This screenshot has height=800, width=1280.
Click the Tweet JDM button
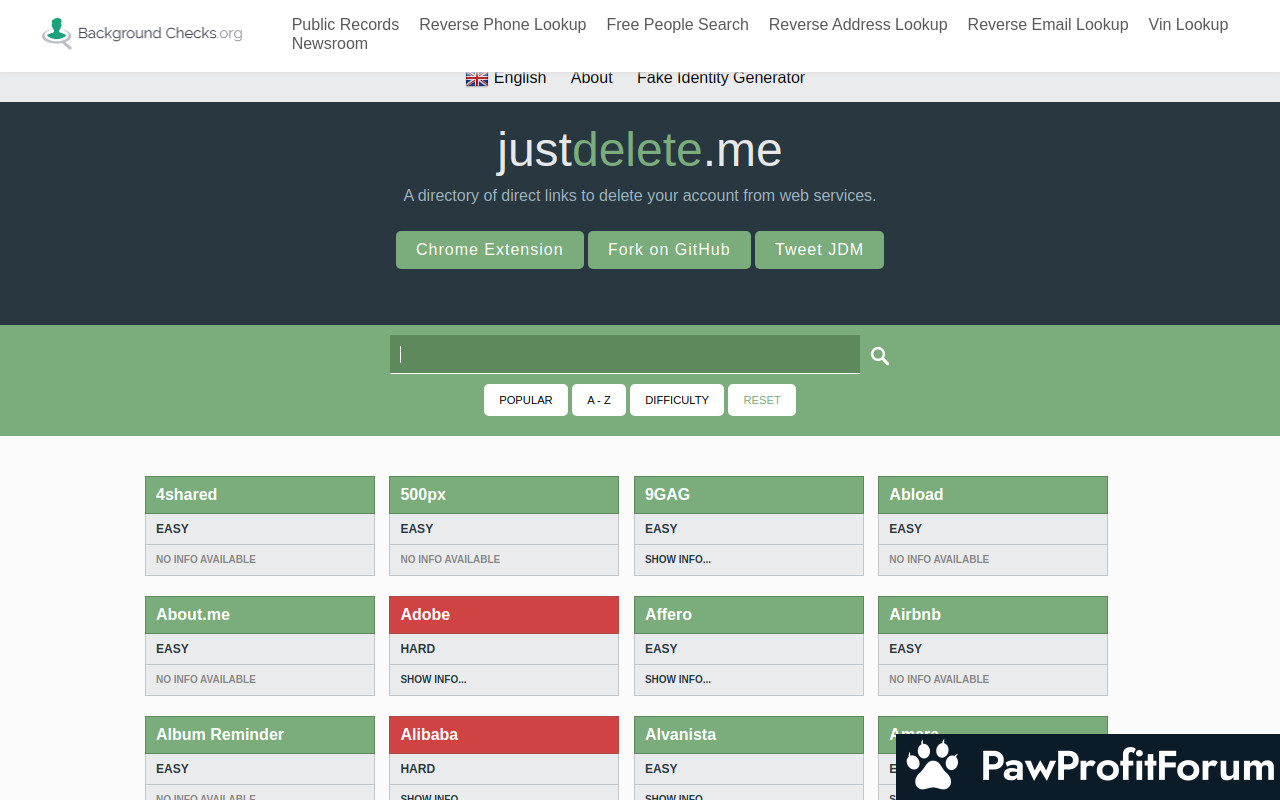pyautogui.click(x=819, y=250)
